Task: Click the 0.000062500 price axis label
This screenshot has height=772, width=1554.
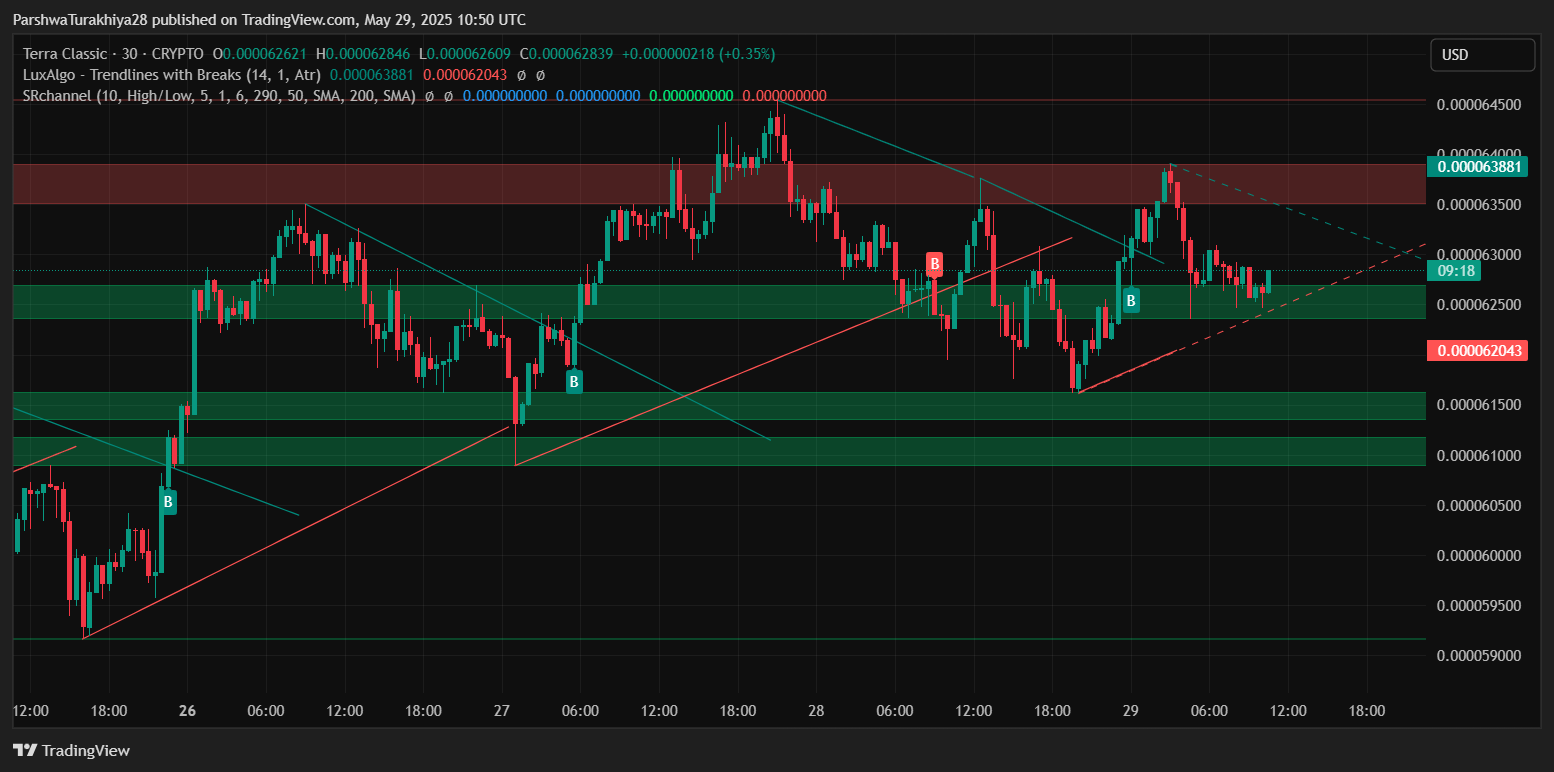Action: (1478, 304)
